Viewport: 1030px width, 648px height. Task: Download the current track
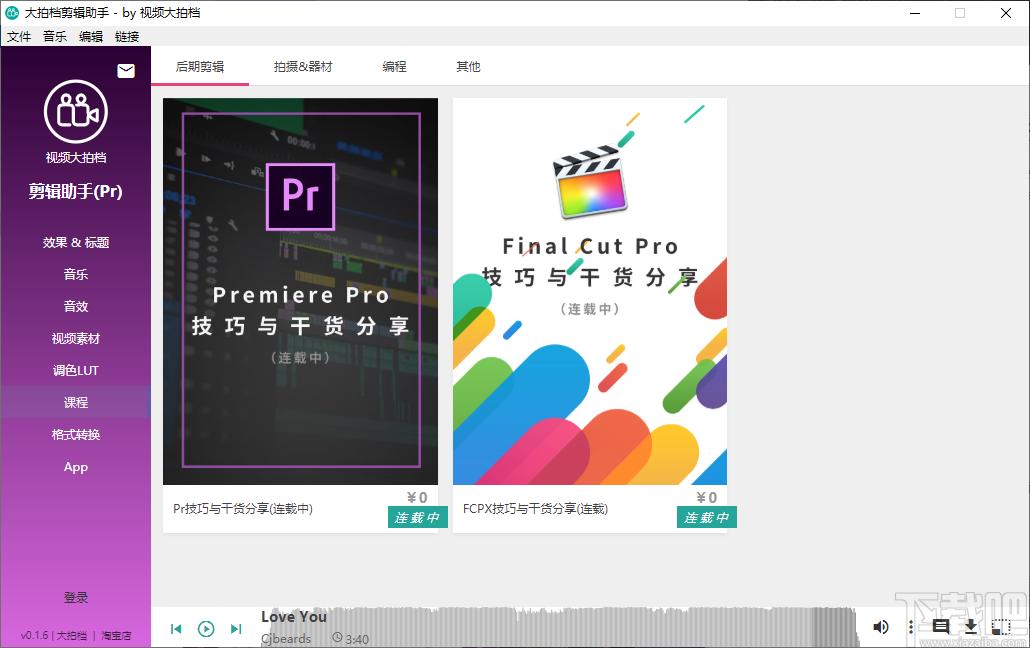tap(970, 626)
